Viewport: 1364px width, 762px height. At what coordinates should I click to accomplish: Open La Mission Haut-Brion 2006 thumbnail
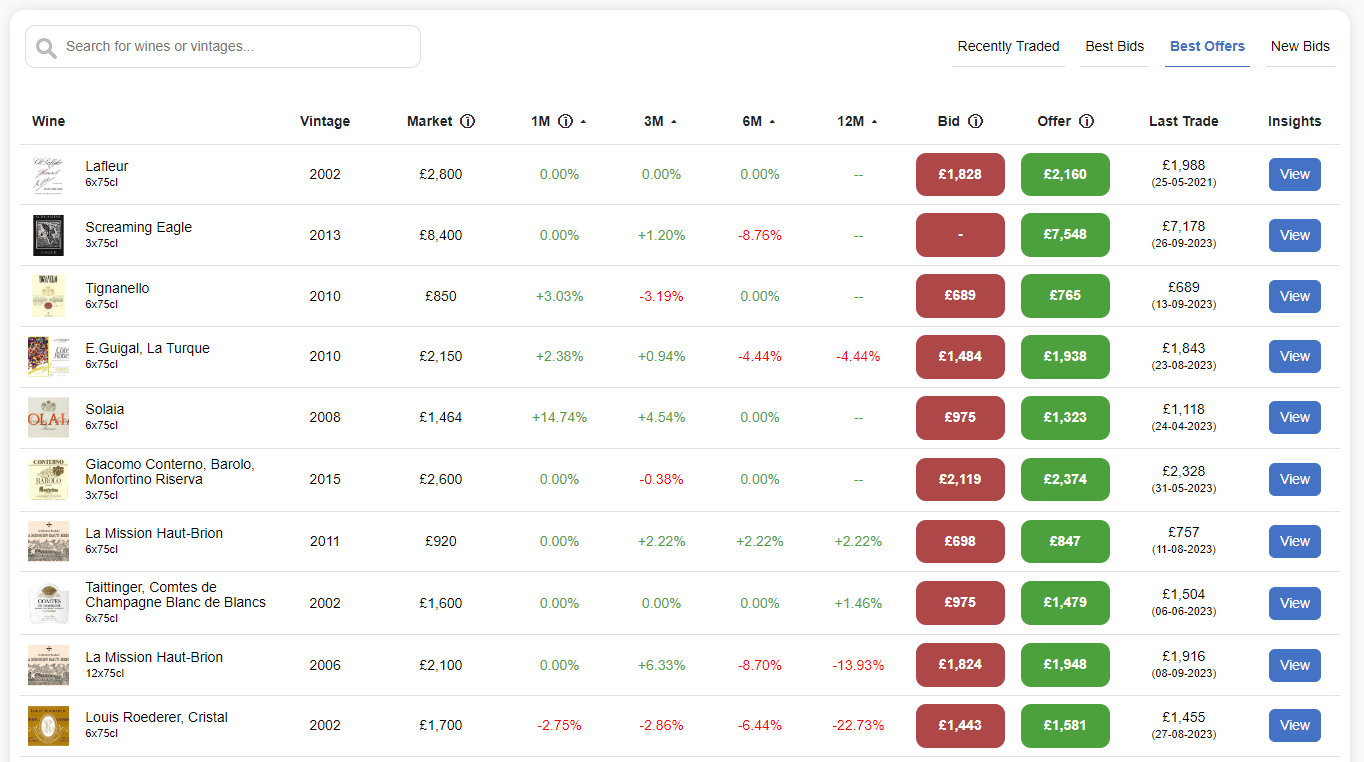pyautogui.click(x=48, y=665)
